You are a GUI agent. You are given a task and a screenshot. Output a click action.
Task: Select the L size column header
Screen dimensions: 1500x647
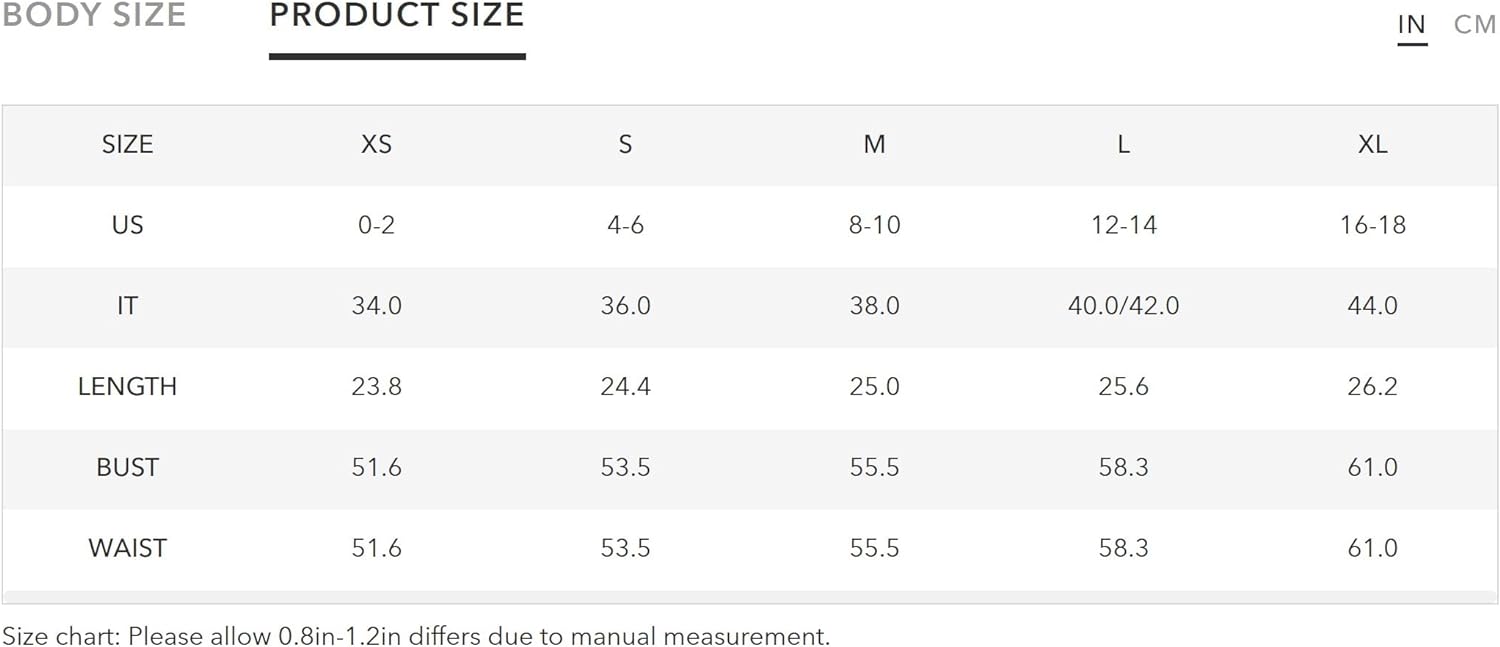(x=1123, y=144)
